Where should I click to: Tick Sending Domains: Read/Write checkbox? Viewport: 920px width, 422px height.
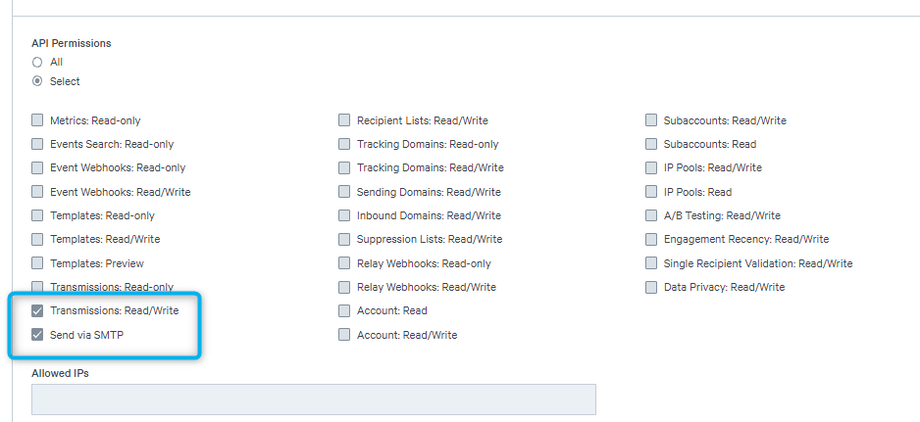344,192
